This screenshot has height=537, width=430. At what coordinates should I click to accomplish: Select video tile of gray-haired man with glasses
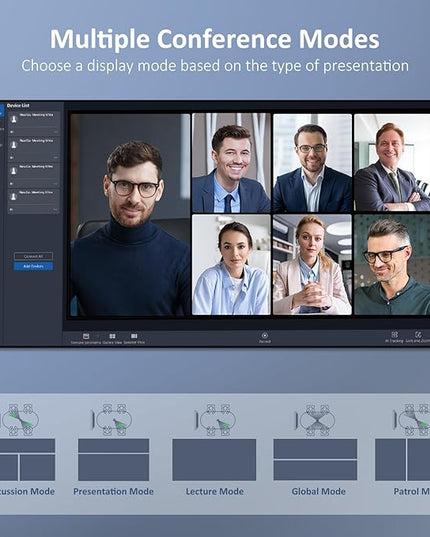click(392, 264)
